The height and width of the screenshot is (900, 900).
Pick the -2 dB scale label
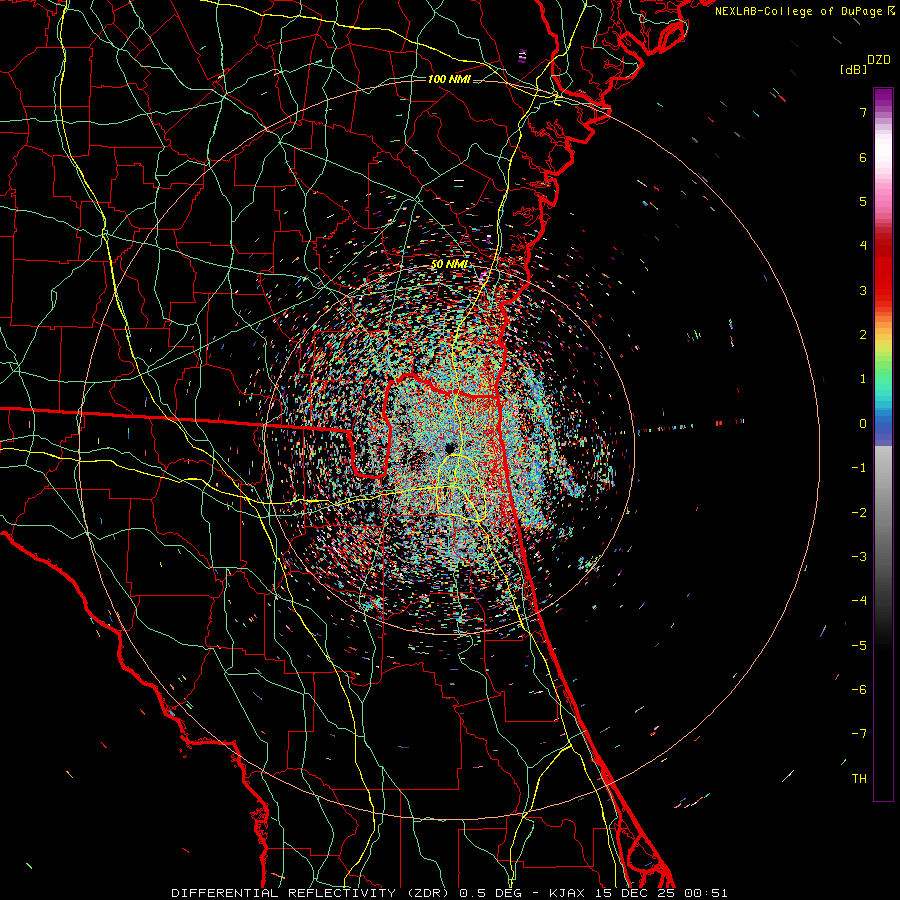[x=859, y=513]
